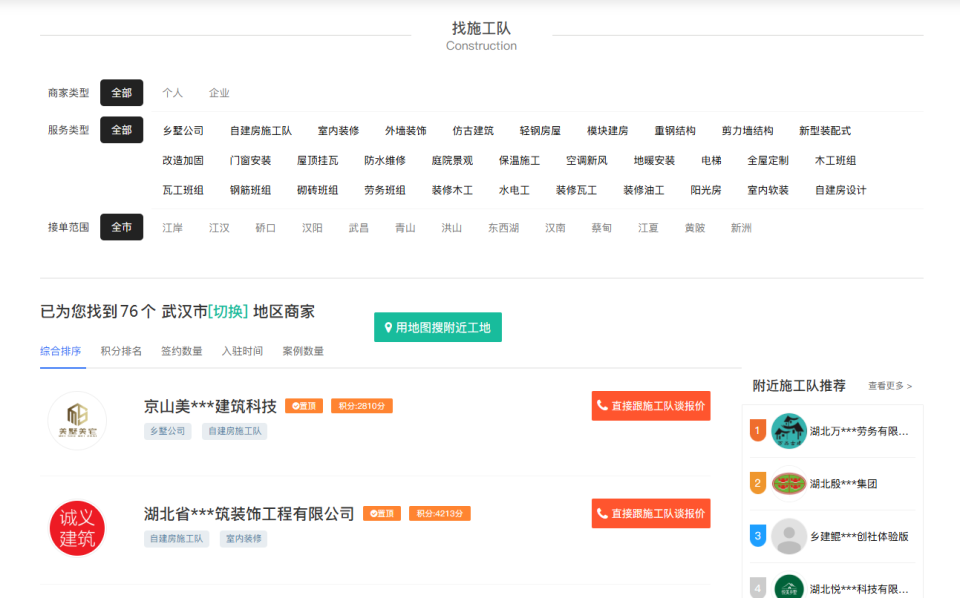The height and width of the screenshot is (598, 960).
Task: Expand 查看更多 nearby construction teams
Action: [889, 386]
